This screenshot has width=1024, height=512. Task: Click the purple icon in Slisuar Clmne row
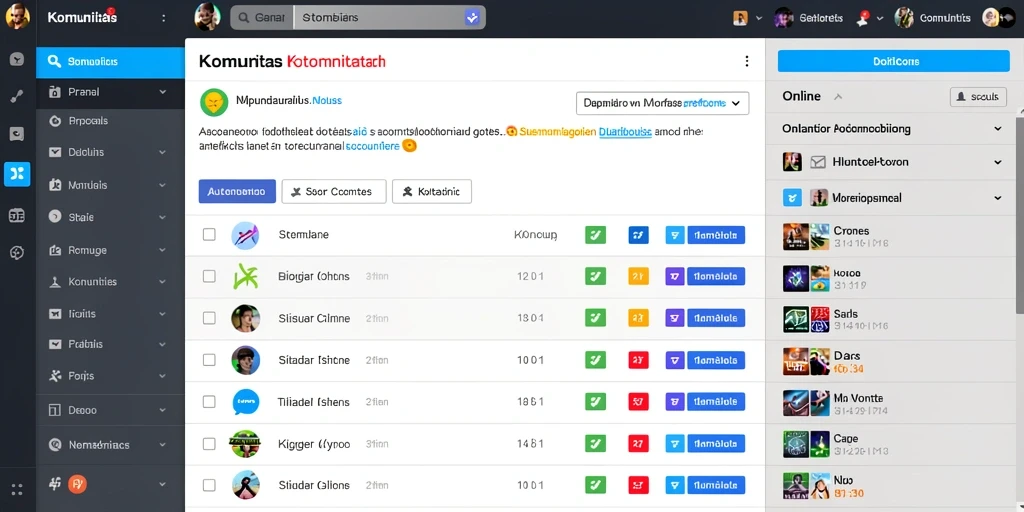pos(675,318)
